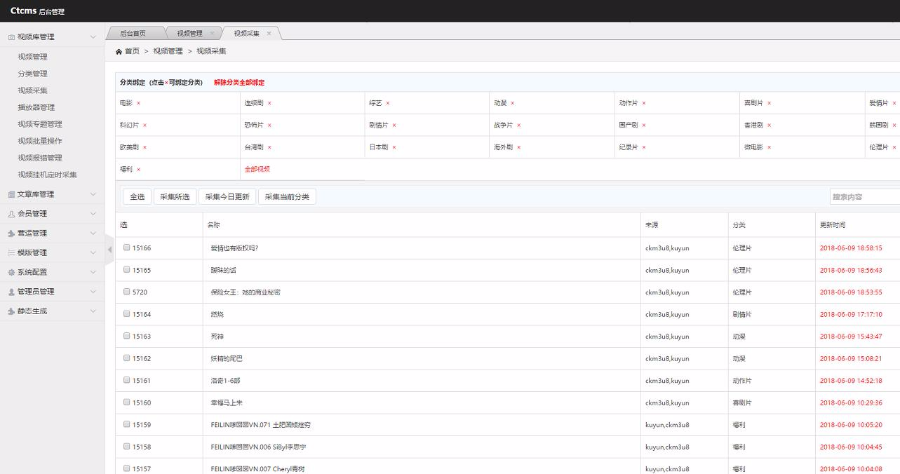This screenshot has width=900, height=474.
Task: Click the 会员管理 user icon
Action: (11, 214)
